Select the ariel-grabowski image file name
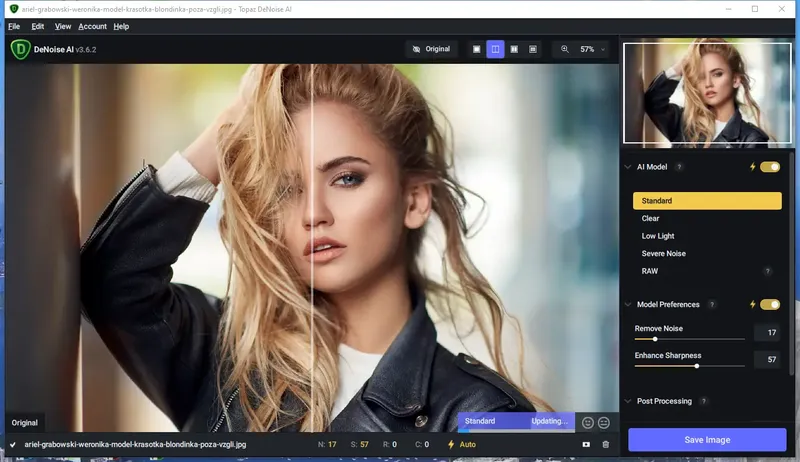800x462 pixels. (135, 445)
